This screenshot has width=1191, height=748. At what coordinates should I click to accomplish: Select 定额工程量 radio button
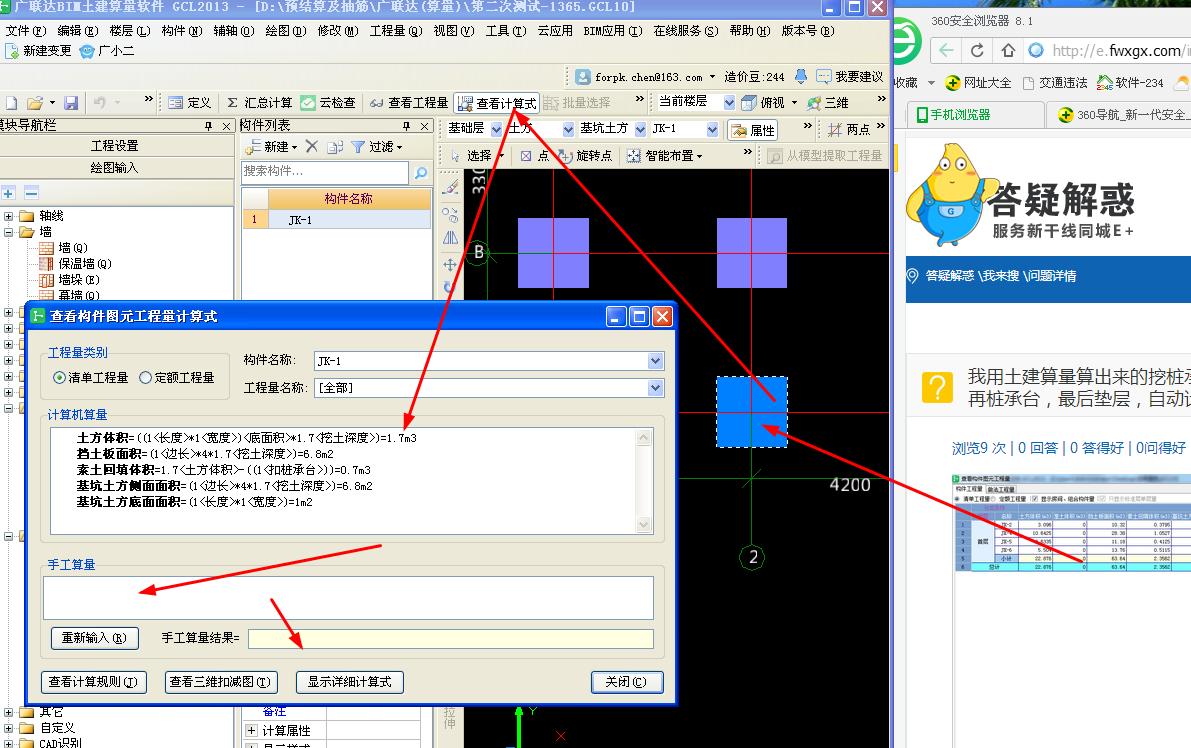click(x=145, y=377)
